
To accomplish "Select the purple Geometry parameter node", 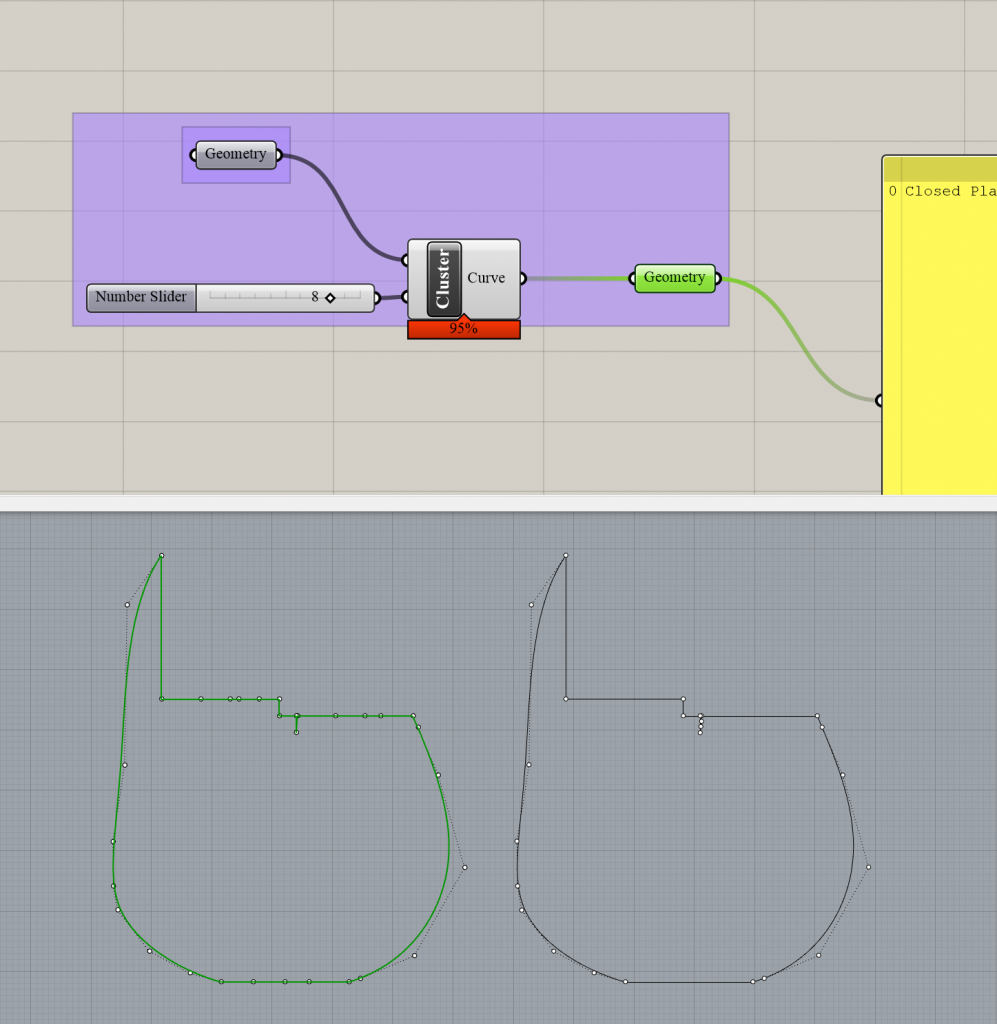I will pos(236,155).
